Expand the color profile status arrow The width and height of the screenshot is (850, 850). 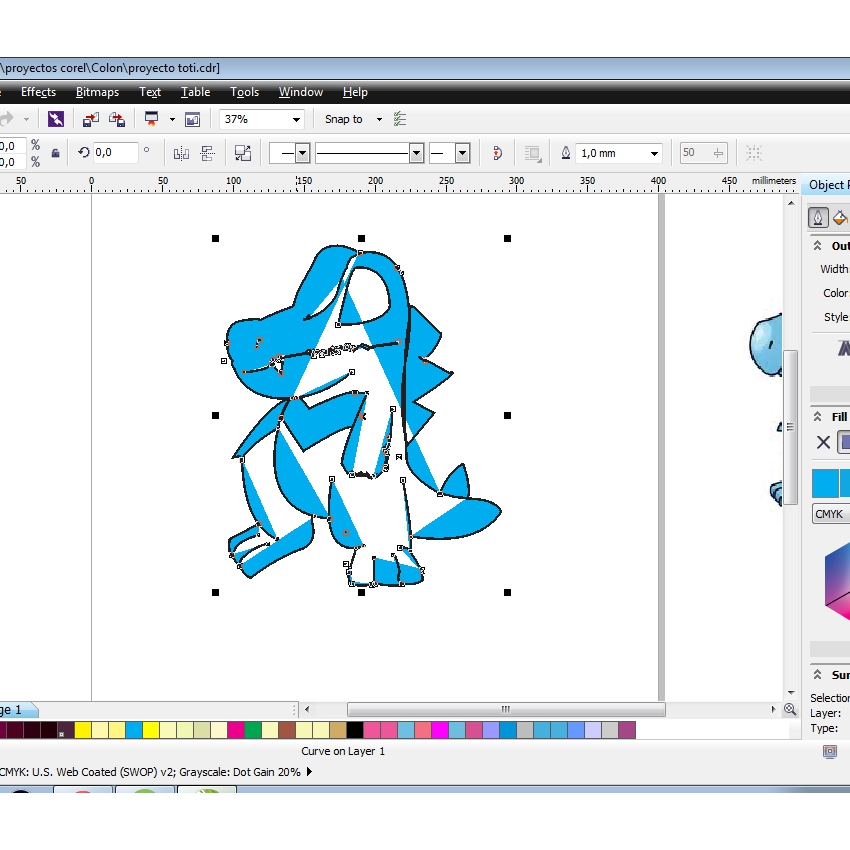[x=310, y=771]
